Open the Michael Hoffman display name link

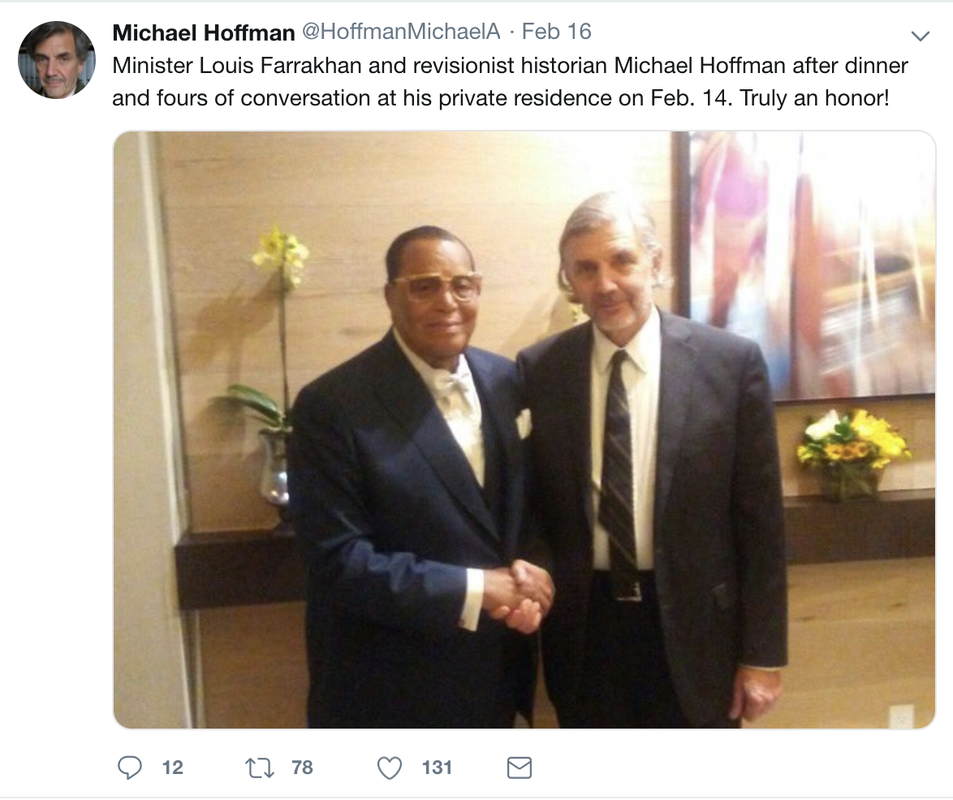(x=203, y=32)
